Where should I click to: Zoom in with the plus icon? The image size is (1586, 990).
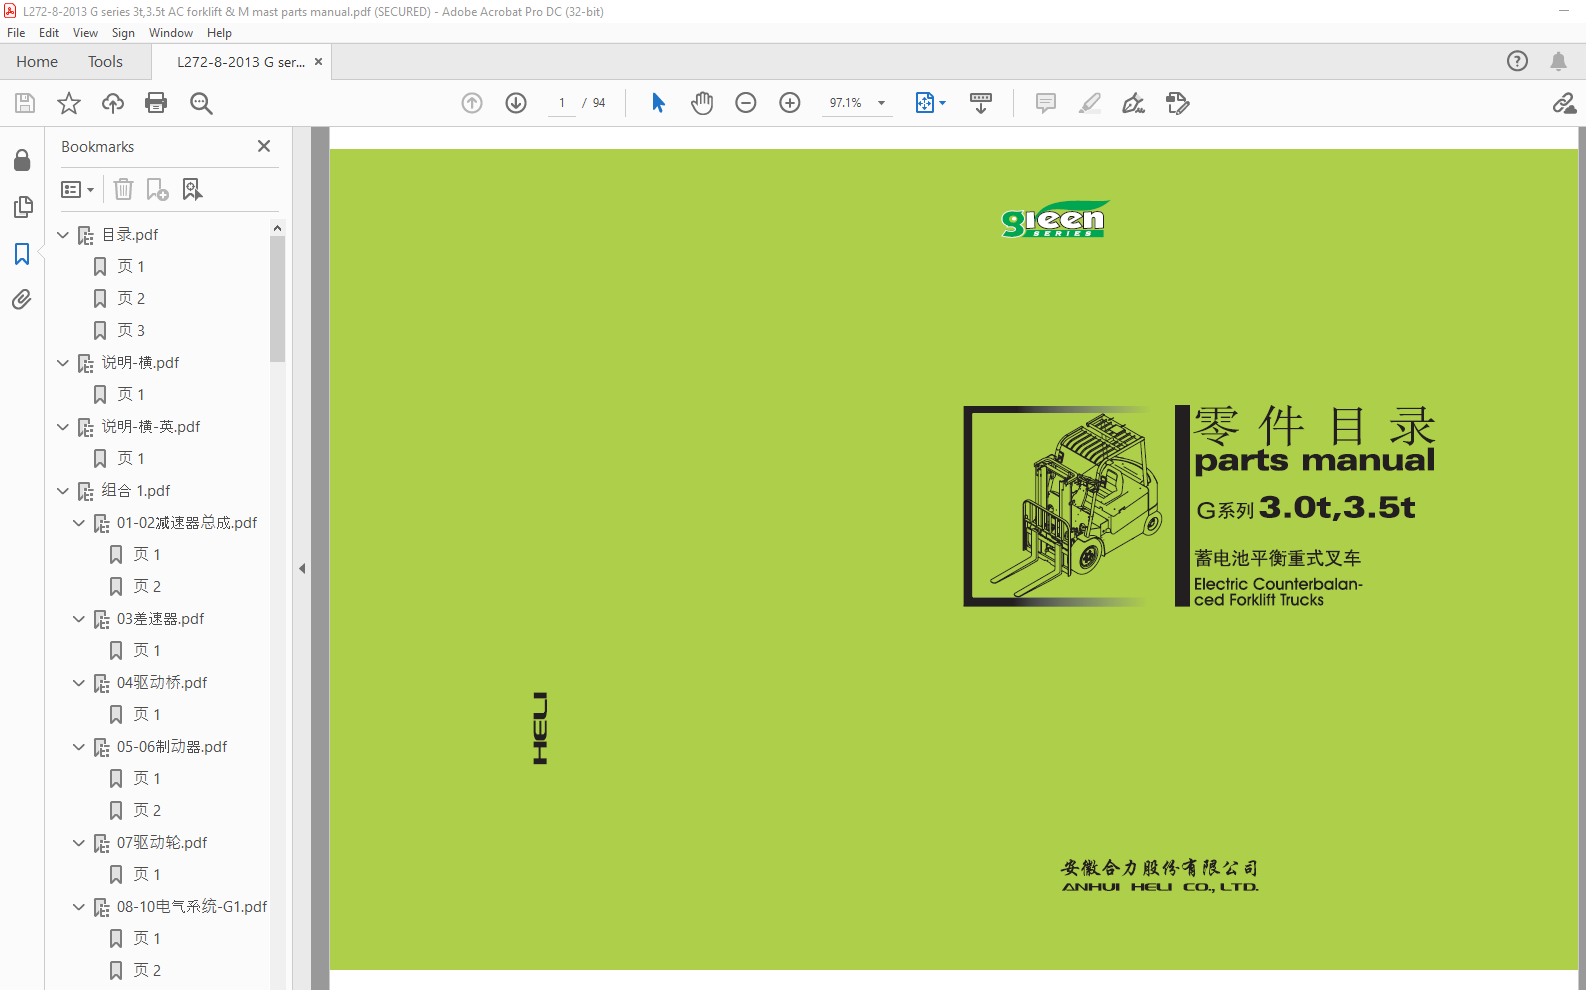(x=790, y=103)
